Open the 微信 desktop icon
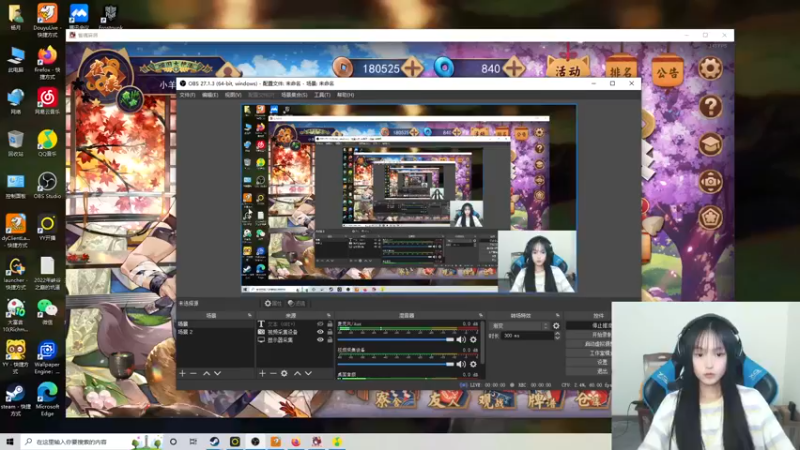 click(x=47, y=312)
